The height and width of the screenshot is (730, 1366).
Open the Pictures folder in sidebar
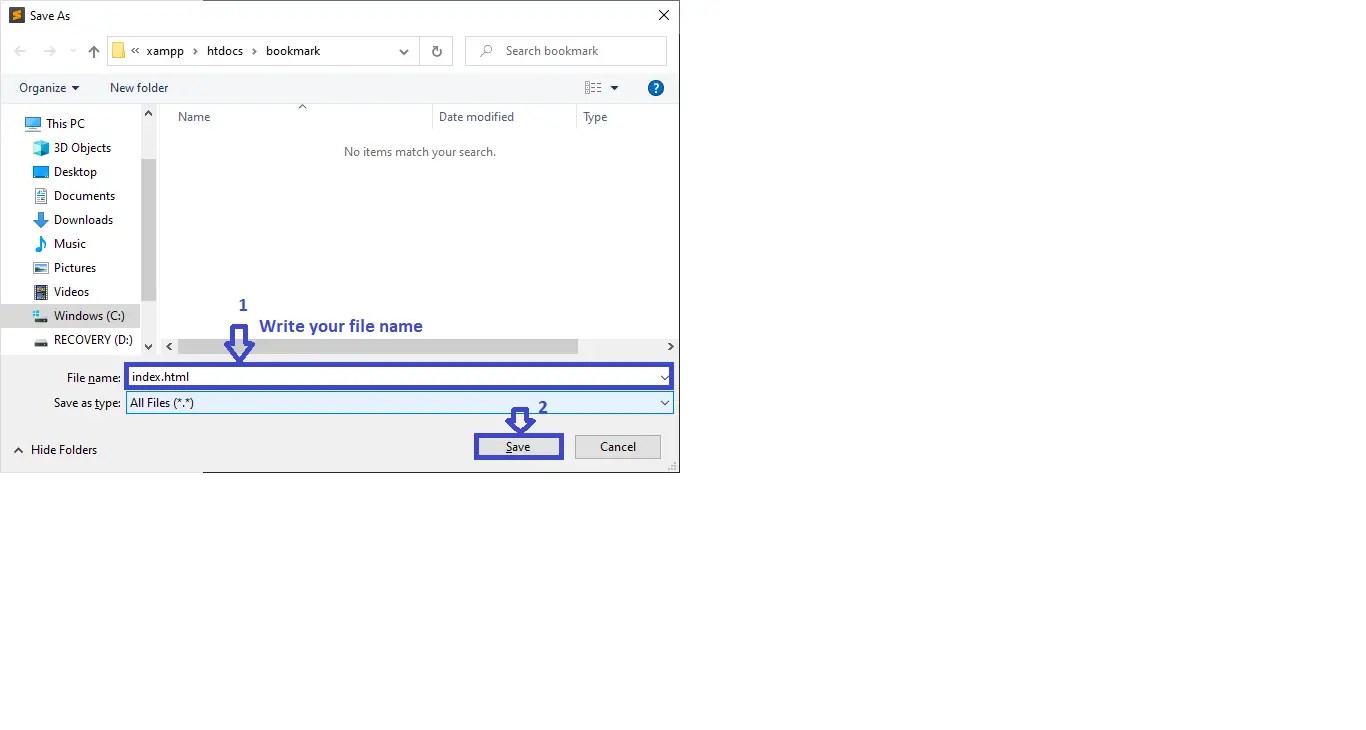[x=76, y=267]
